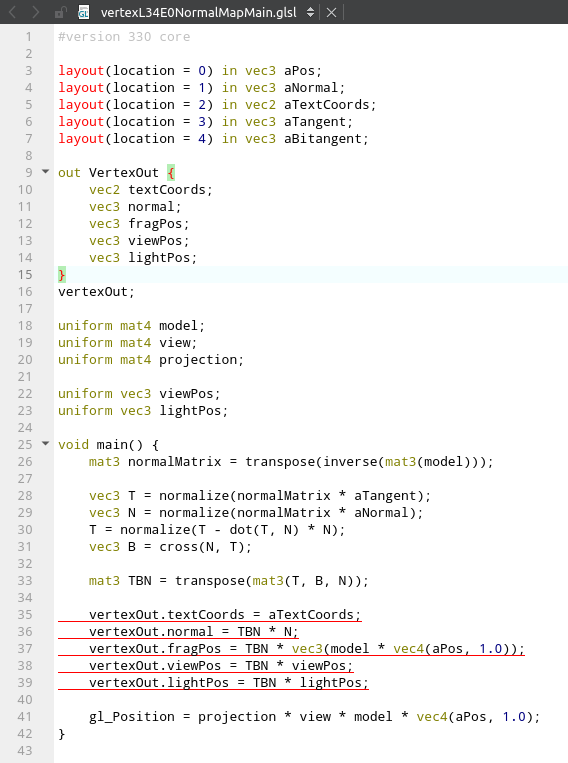Go forward to the next editor location
The width and height of the screenshot is (568, 763).
[36, 12]
